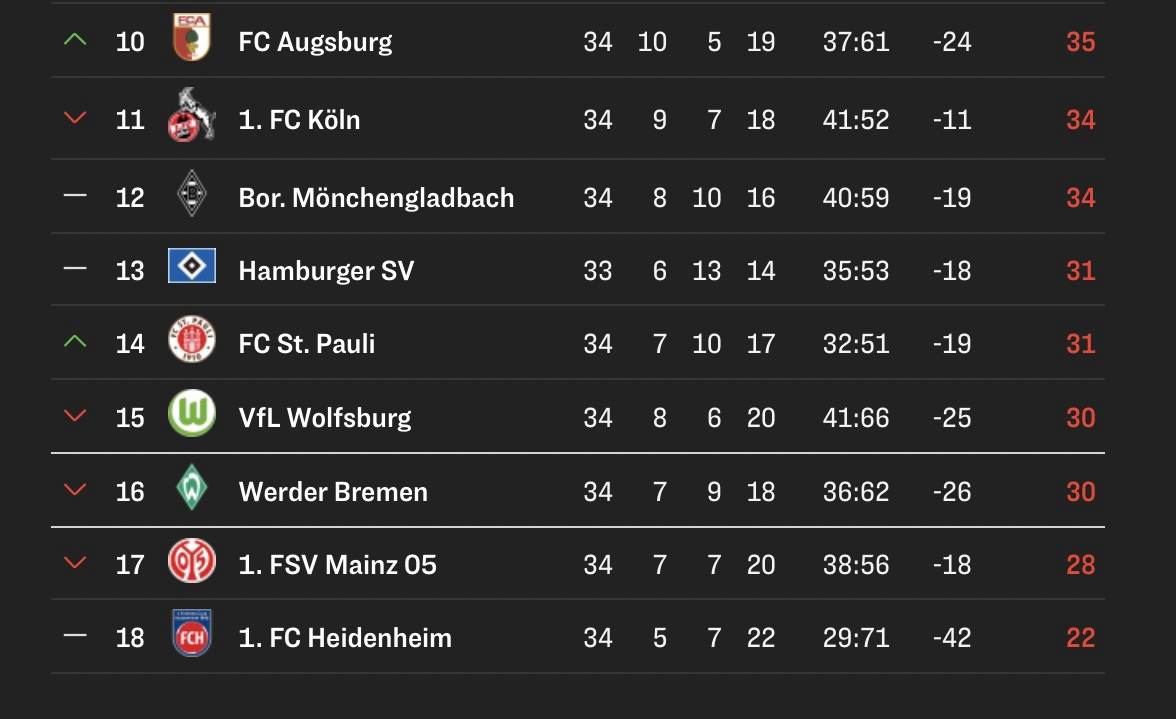Click the red down arrow beside rank 11
Viewport: 1176px width, 719px height.
click(75, 118)
